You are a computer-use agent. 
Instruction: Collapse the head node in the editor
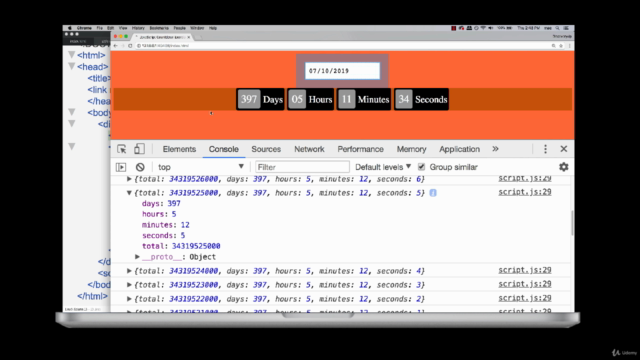72,66
